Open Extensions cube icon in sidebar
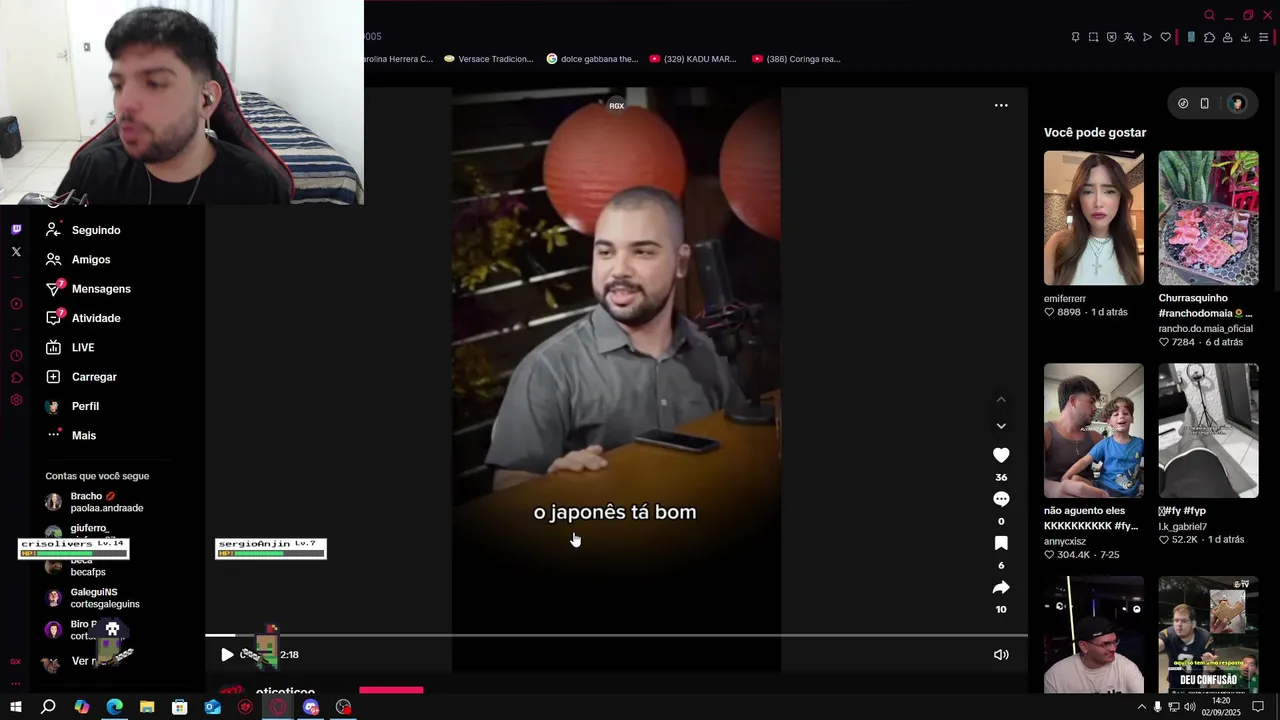Image resolution: width=1280 pixels, height=720 pixels. pyautogui.click(x=16, y=378)
